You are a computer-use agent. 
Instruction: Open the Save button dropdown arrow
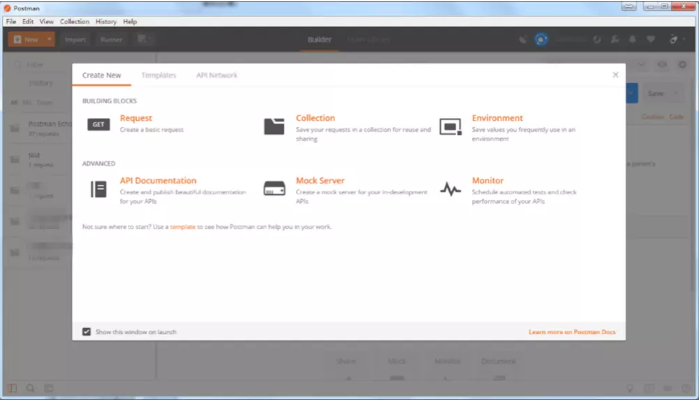tap(676, 93)
